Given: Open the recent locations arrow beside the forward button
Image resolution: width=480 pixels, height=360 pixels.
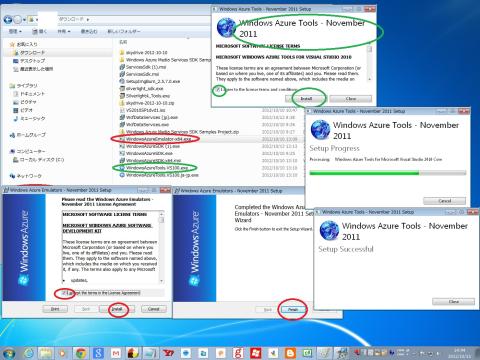Looking at the screenshot, I should (x=24, y=20).
